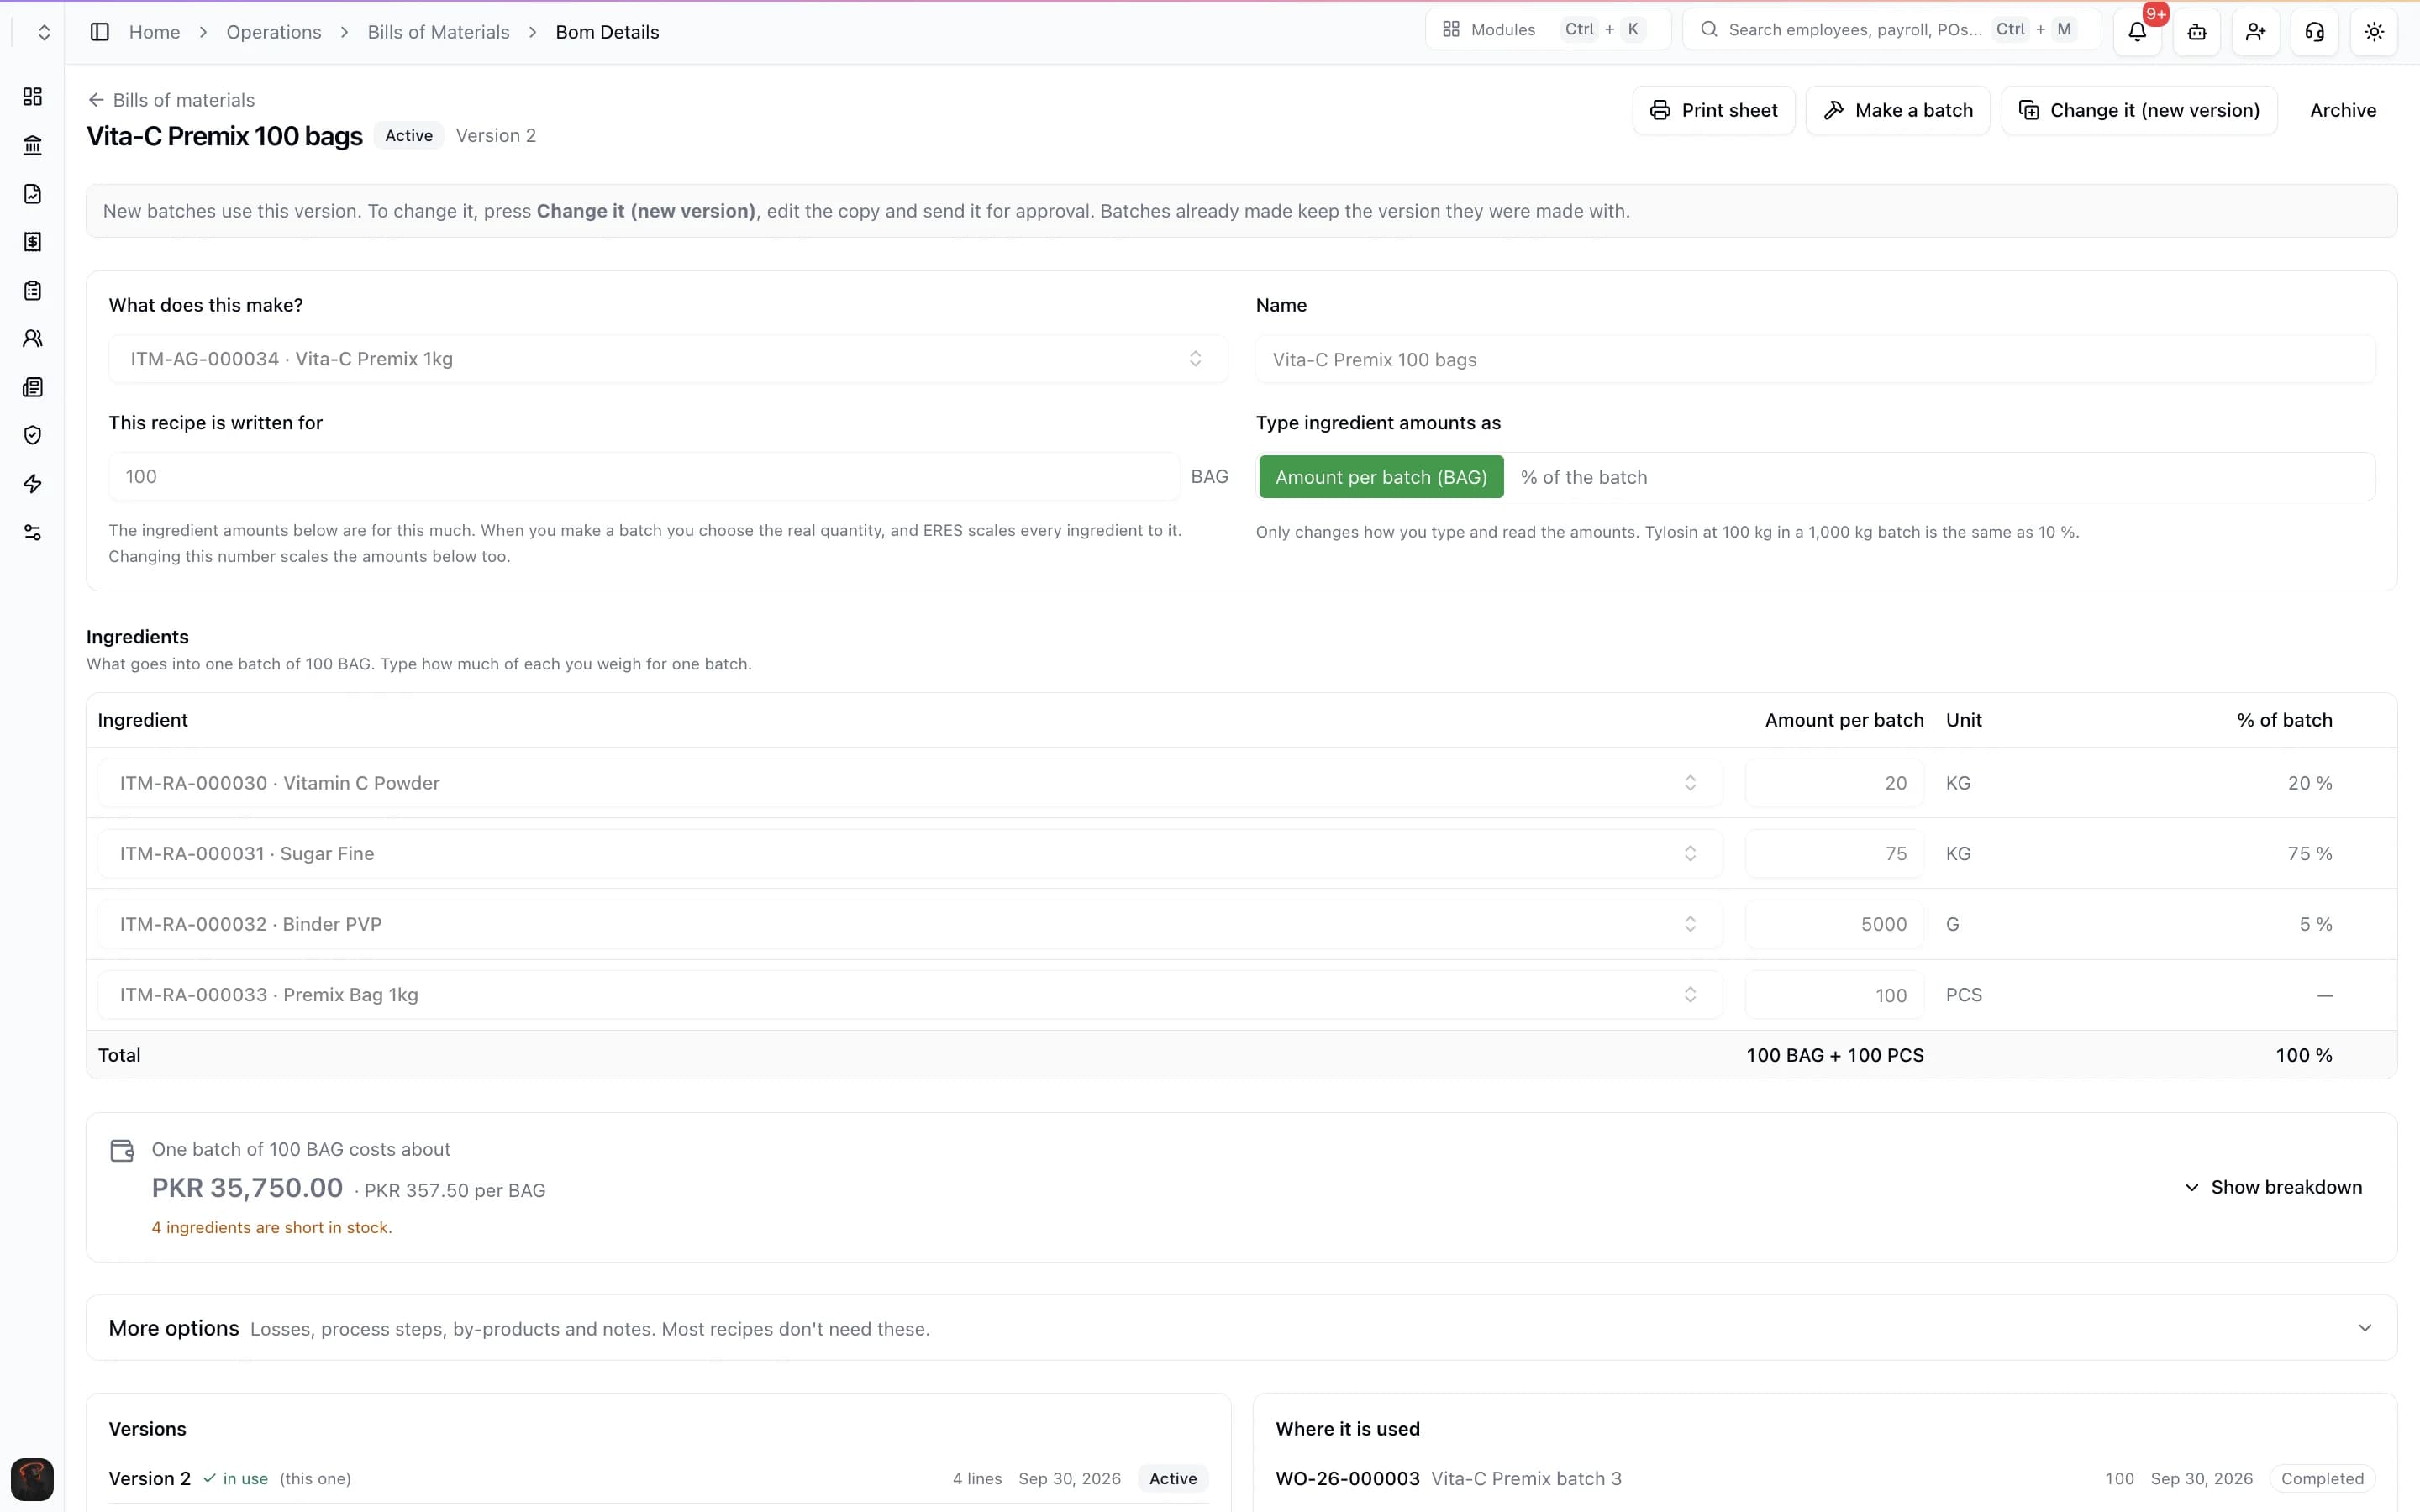The width and height of the screenshot is (2420, 1512).
Task: Click the add user icon
Action: 2255,32
